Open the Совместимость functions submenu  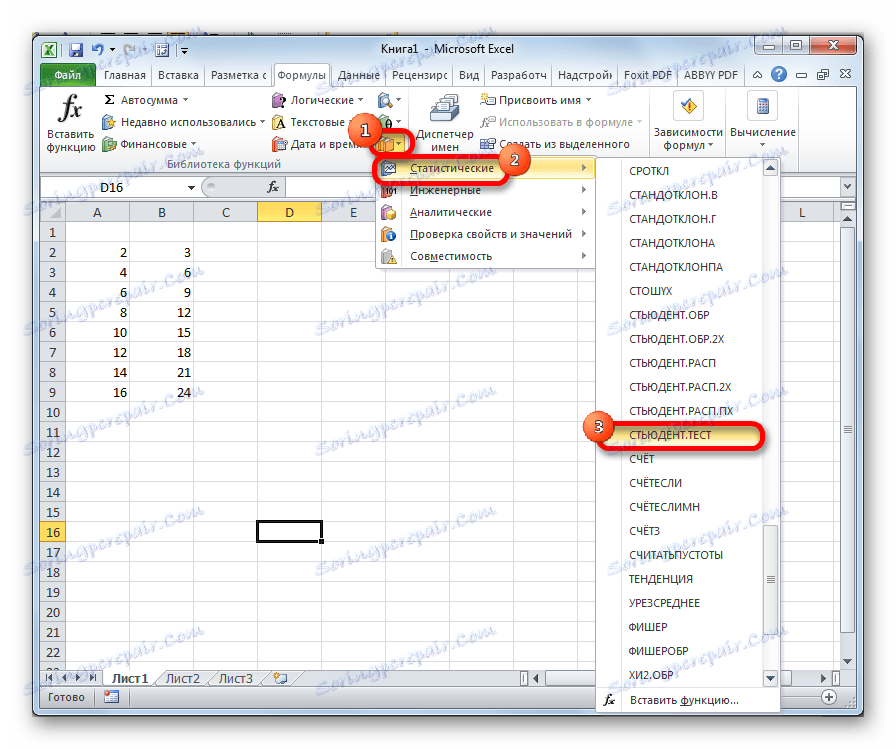click(485, 256)
